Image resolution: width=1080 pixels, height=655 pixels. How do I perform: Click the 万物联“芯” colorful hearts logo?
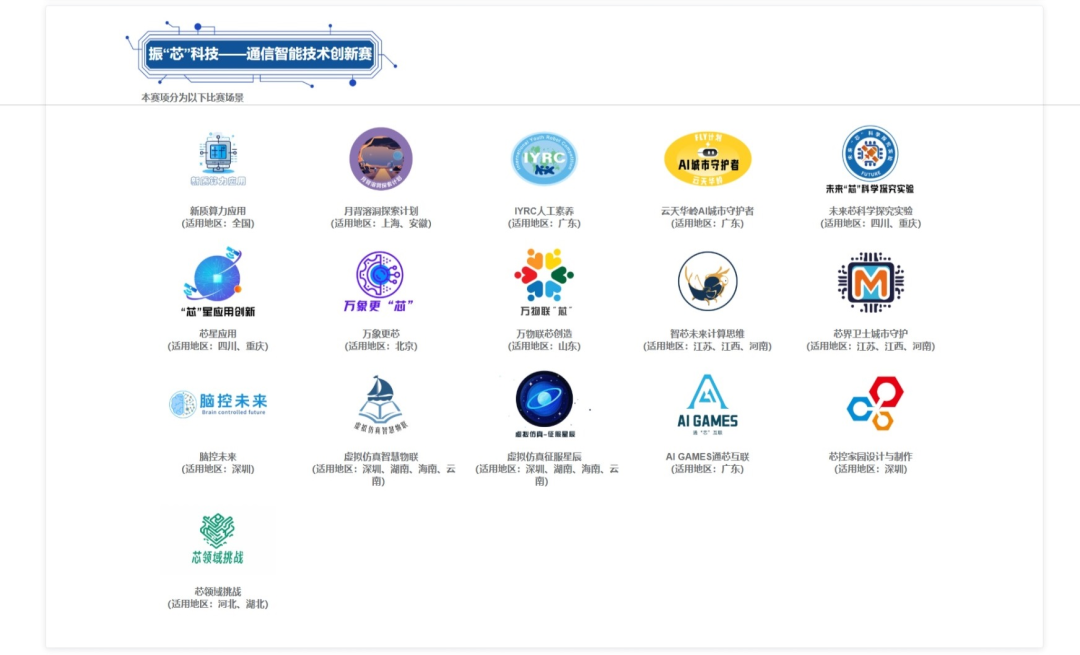(544, 282)
